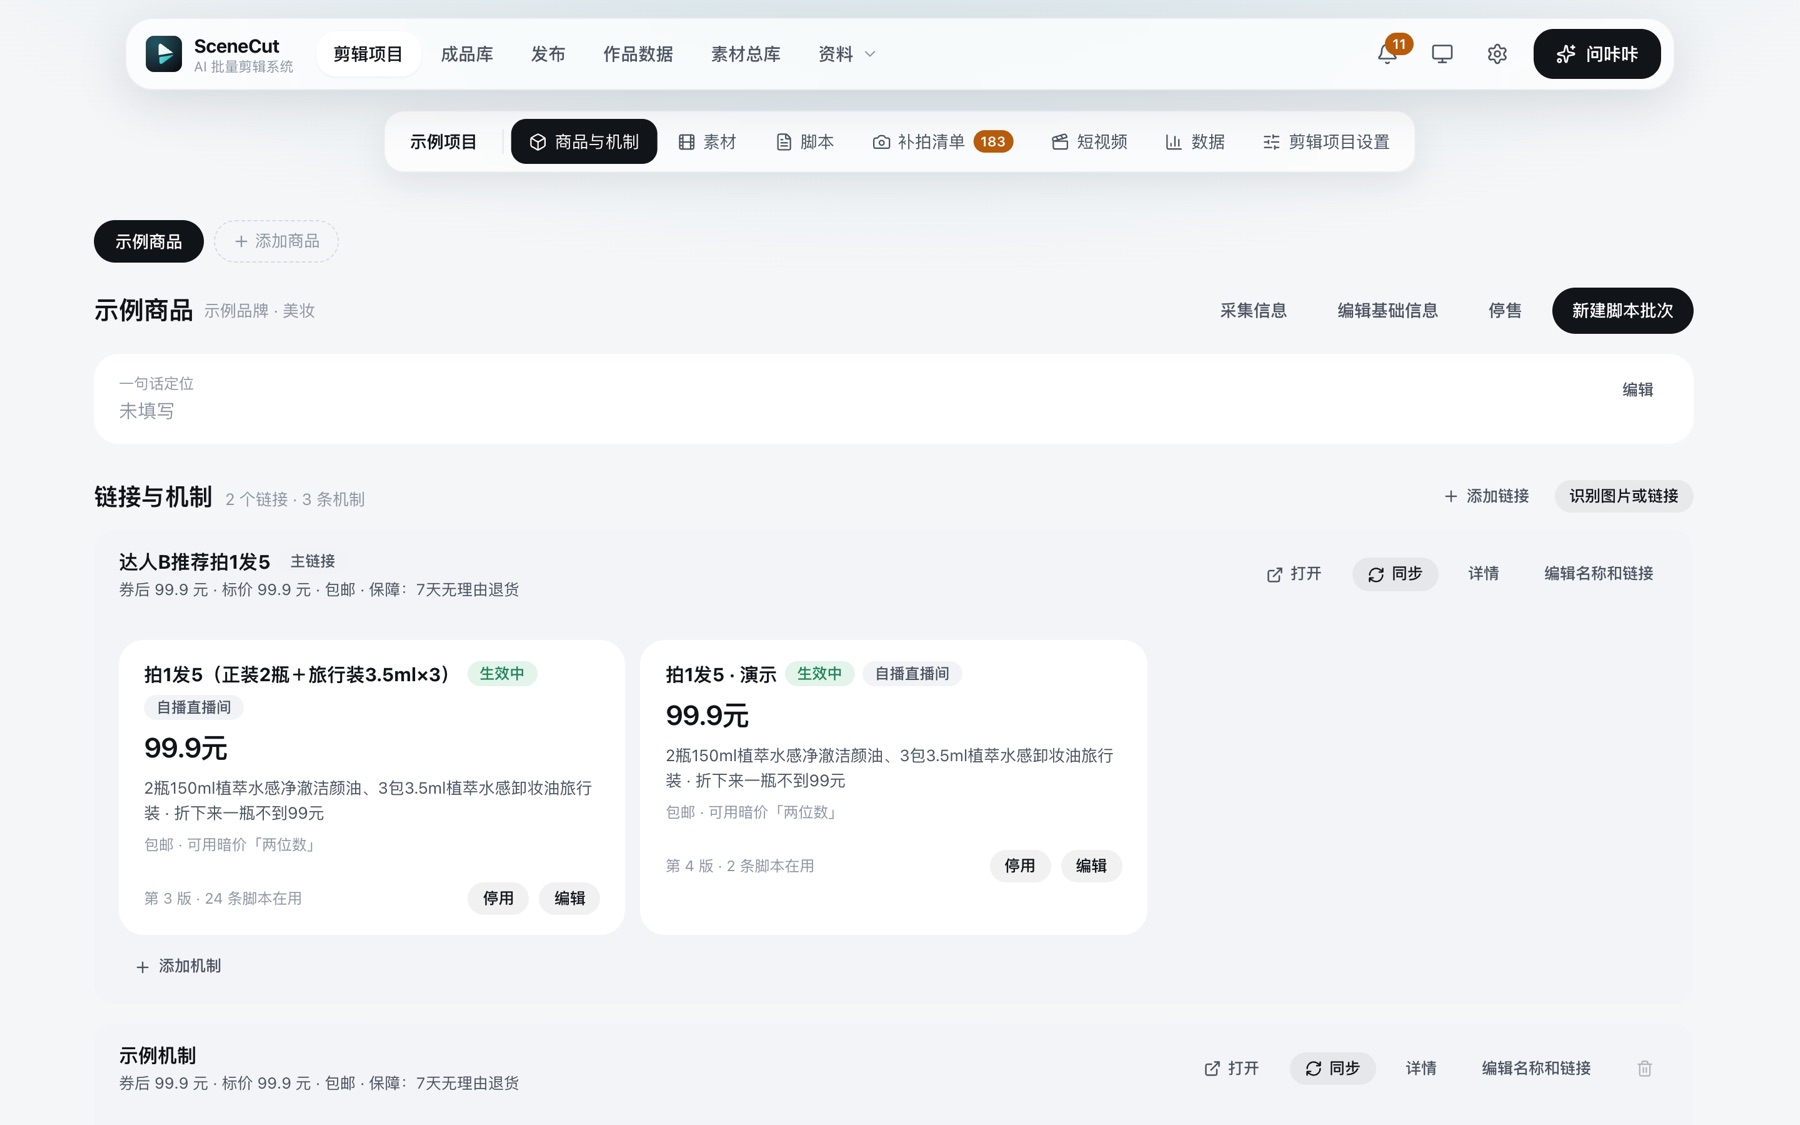Click text 第 4 版 · 2 条脚本在用
The height and width of the screenshot is (1125, 1800).
click(740, 866)
